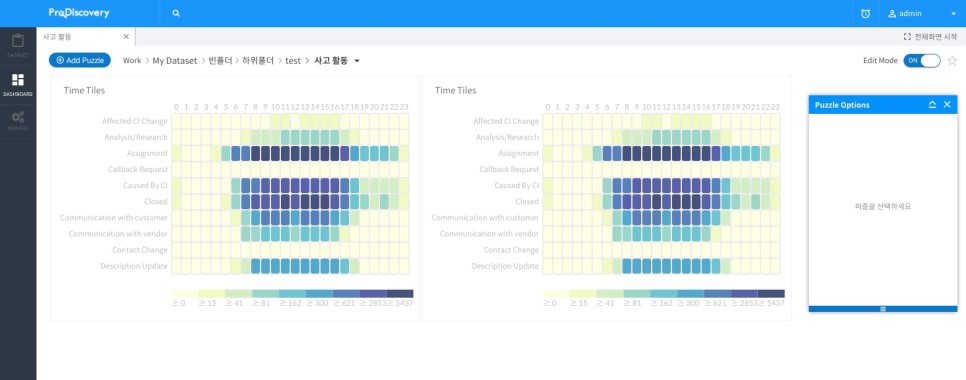Click 퍼즐을 선택하세요 message in Puzzle Options
This screenshot has height=380, width=966.
(883, 206)
